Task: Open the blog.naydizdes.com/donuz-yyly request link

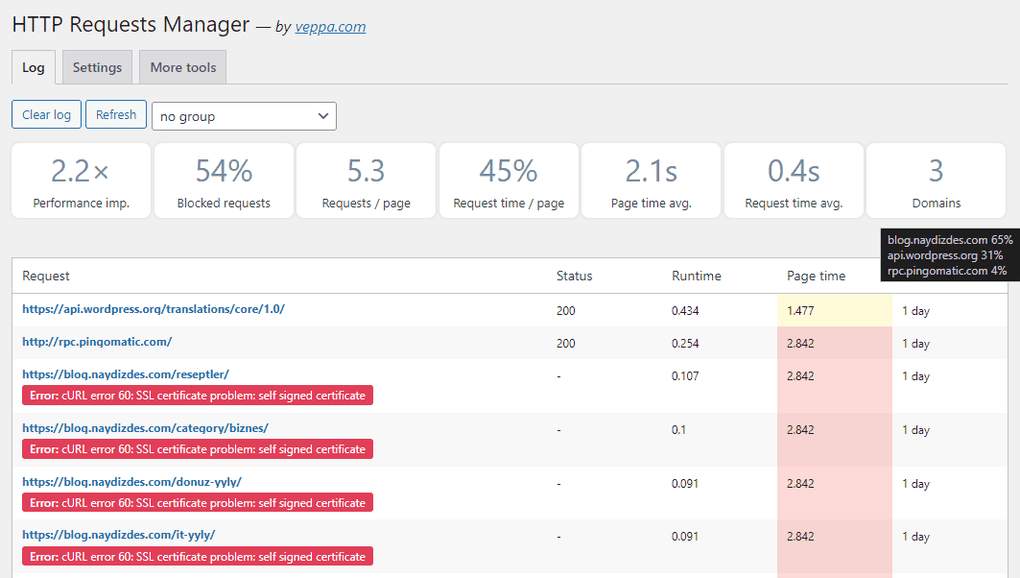Action: [x=131, y=482]
